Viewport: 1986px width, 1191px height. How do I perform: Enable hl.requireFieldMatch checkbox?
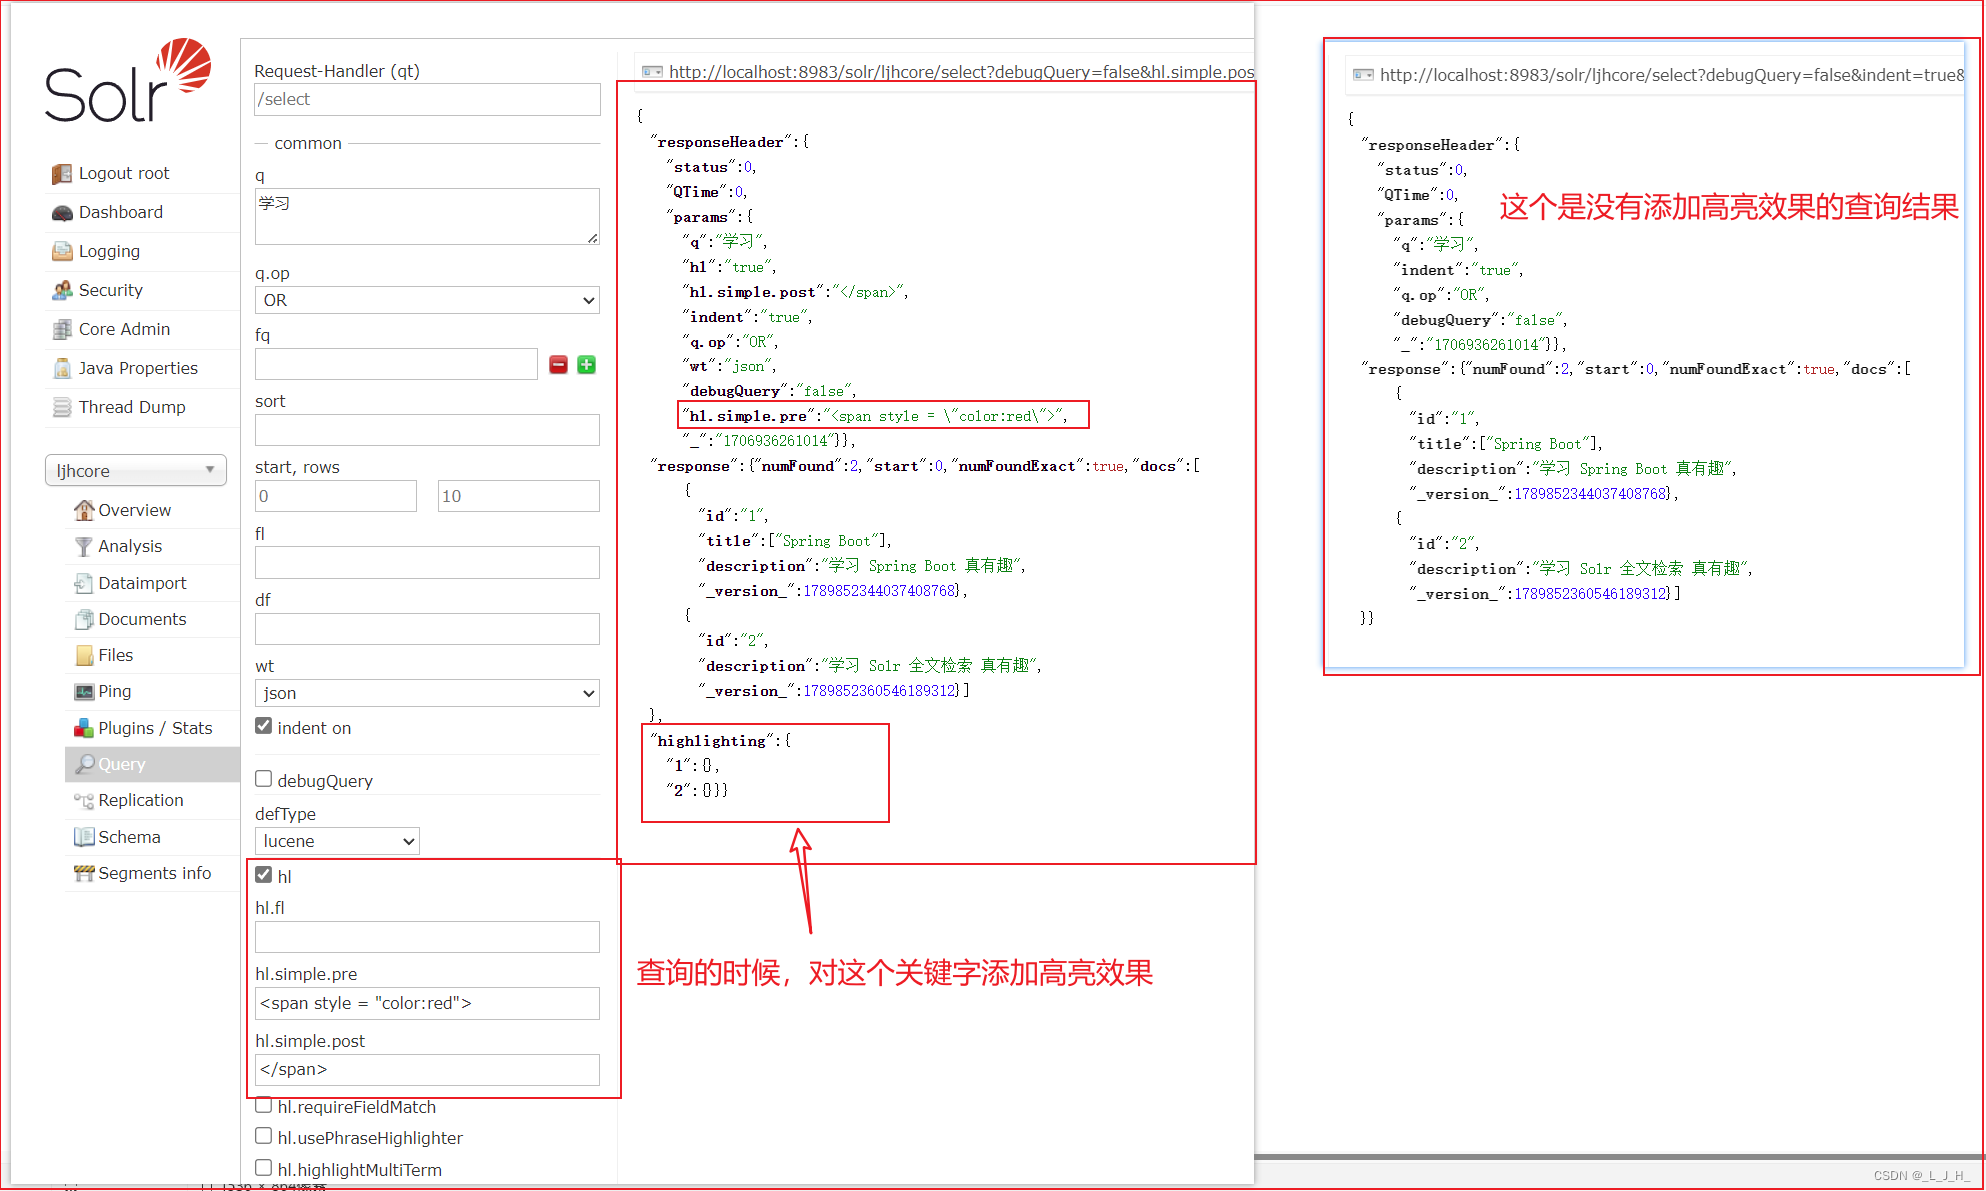coord(264,1105)
